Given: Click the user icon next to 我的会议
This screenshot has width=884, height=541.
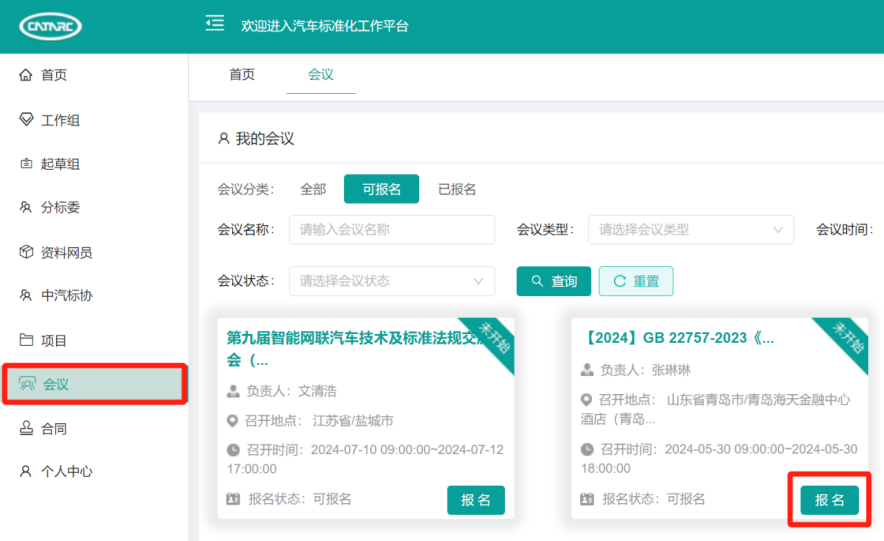Looking at the screenshot, I should click(x=224, y=138).
